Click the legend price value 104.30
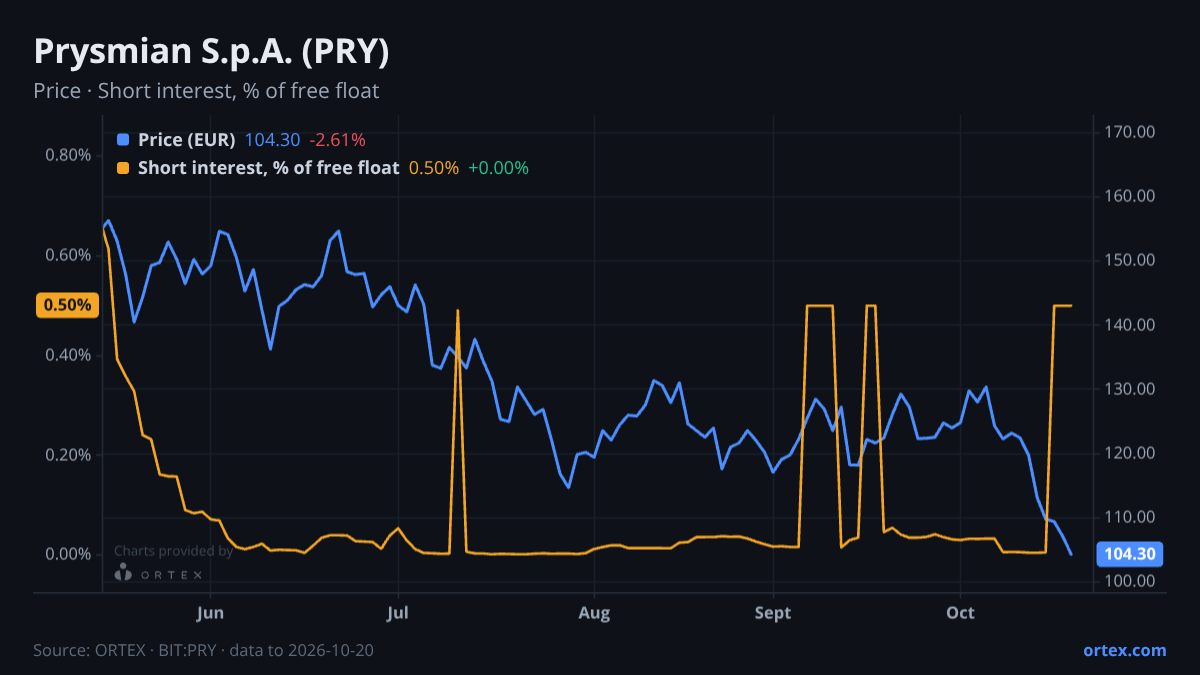Screen dimensions: 1200x675 click(x=271, y=140)
